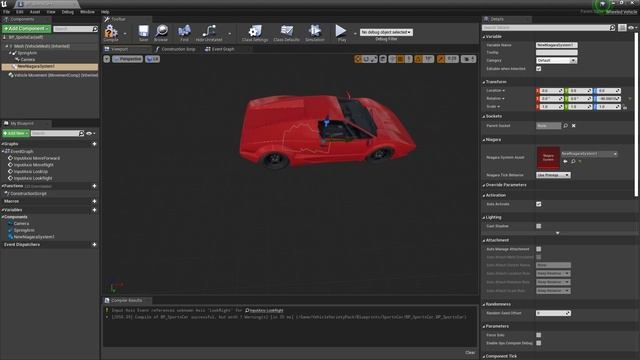The height and width of the screenshot is (360, 640).
Task: Collapse the Variable section
Action: [484, 37]
